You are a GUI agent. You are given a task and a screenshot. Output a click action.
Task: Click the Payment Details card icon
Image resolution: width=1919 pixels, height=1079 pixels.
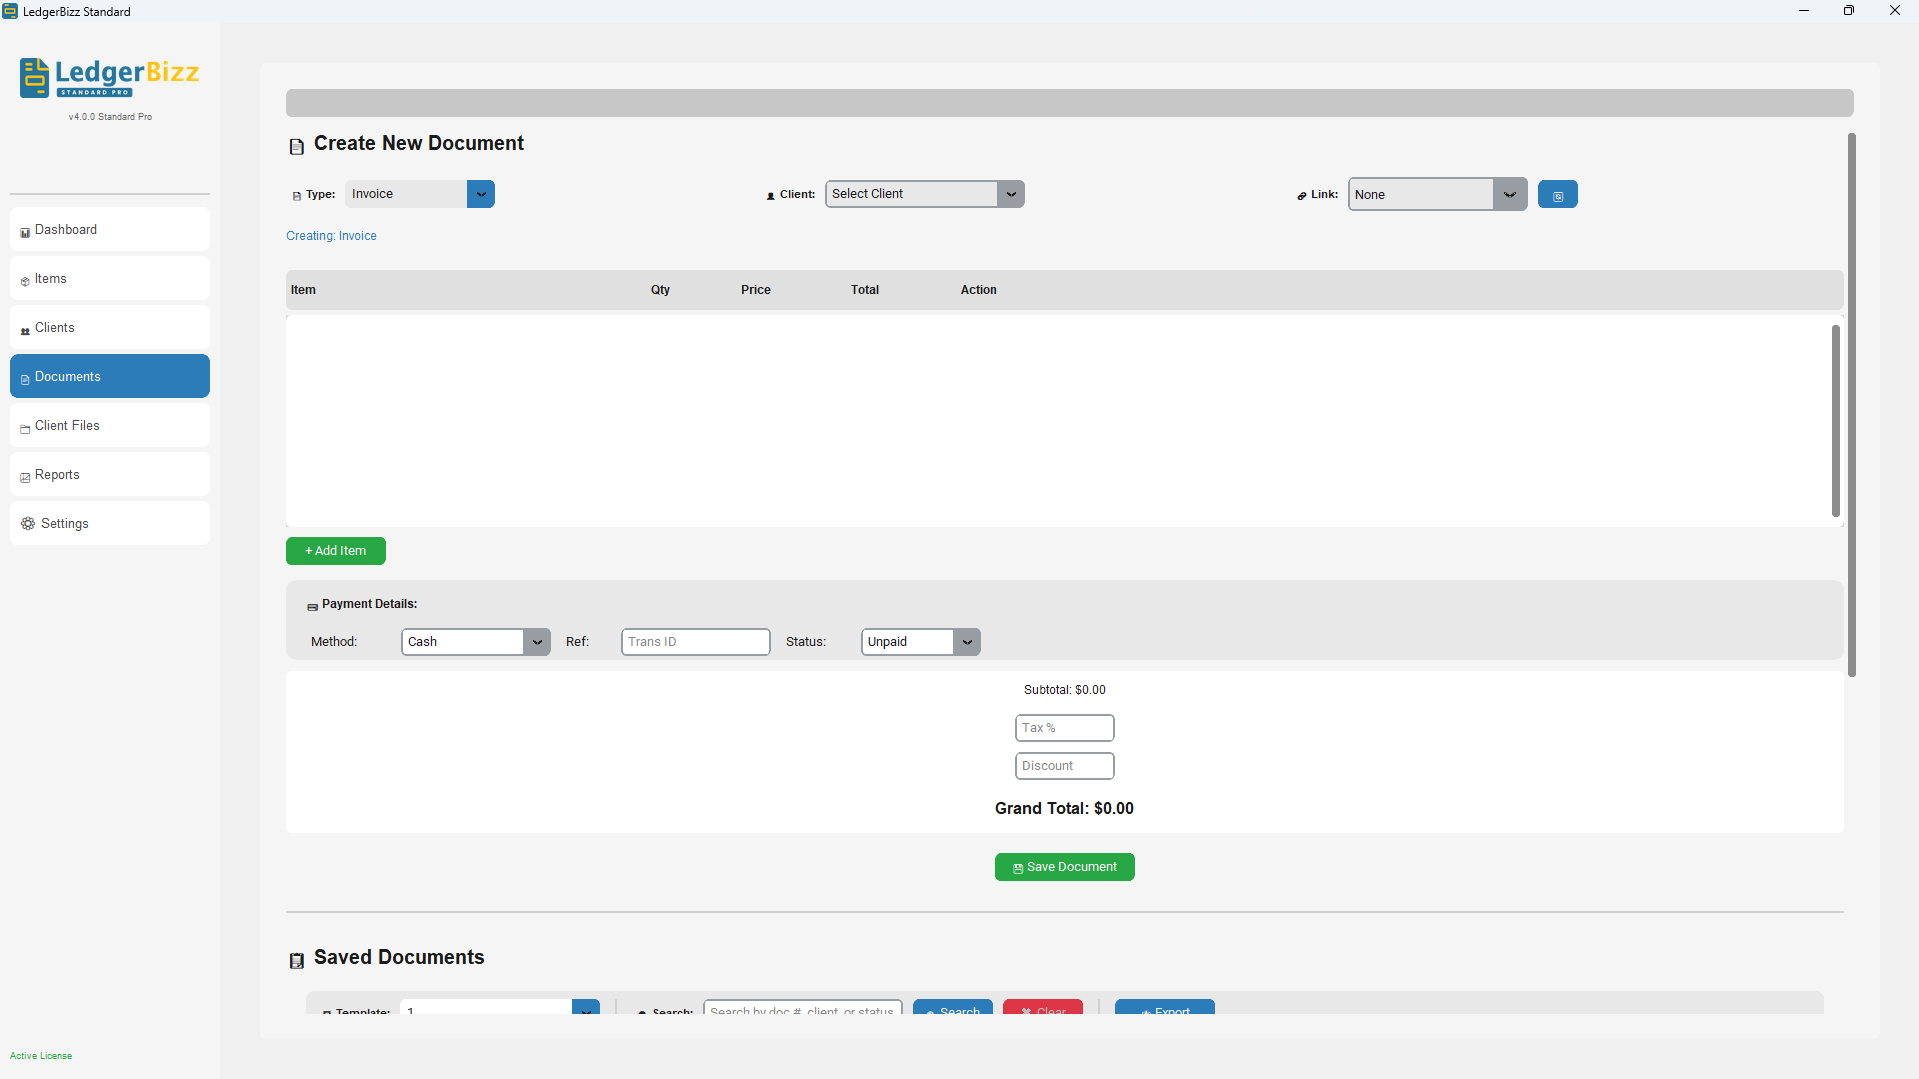tap(312, 606)
